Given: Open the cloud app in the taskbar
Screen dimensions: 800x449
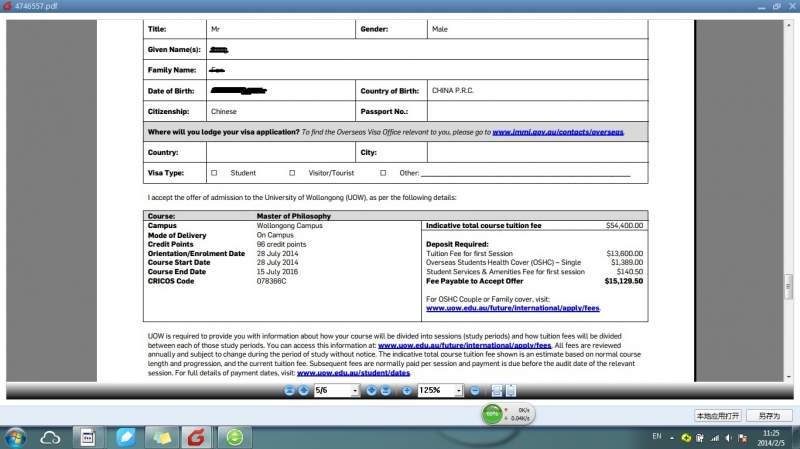Looking at the screenshot, I should tap(50, 437).
